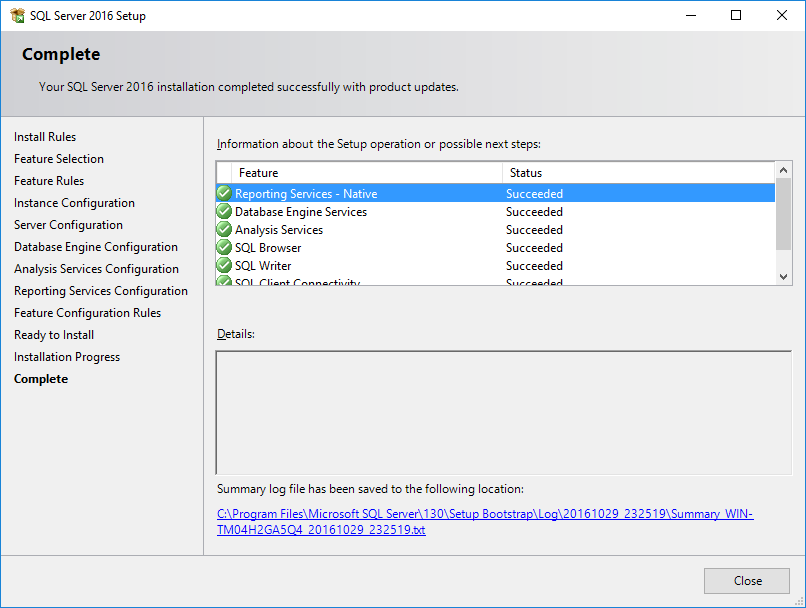This screenshot has height=608, width=806.
Task: Click Succeeded status for Analysis Services
Action: (534, 230)
